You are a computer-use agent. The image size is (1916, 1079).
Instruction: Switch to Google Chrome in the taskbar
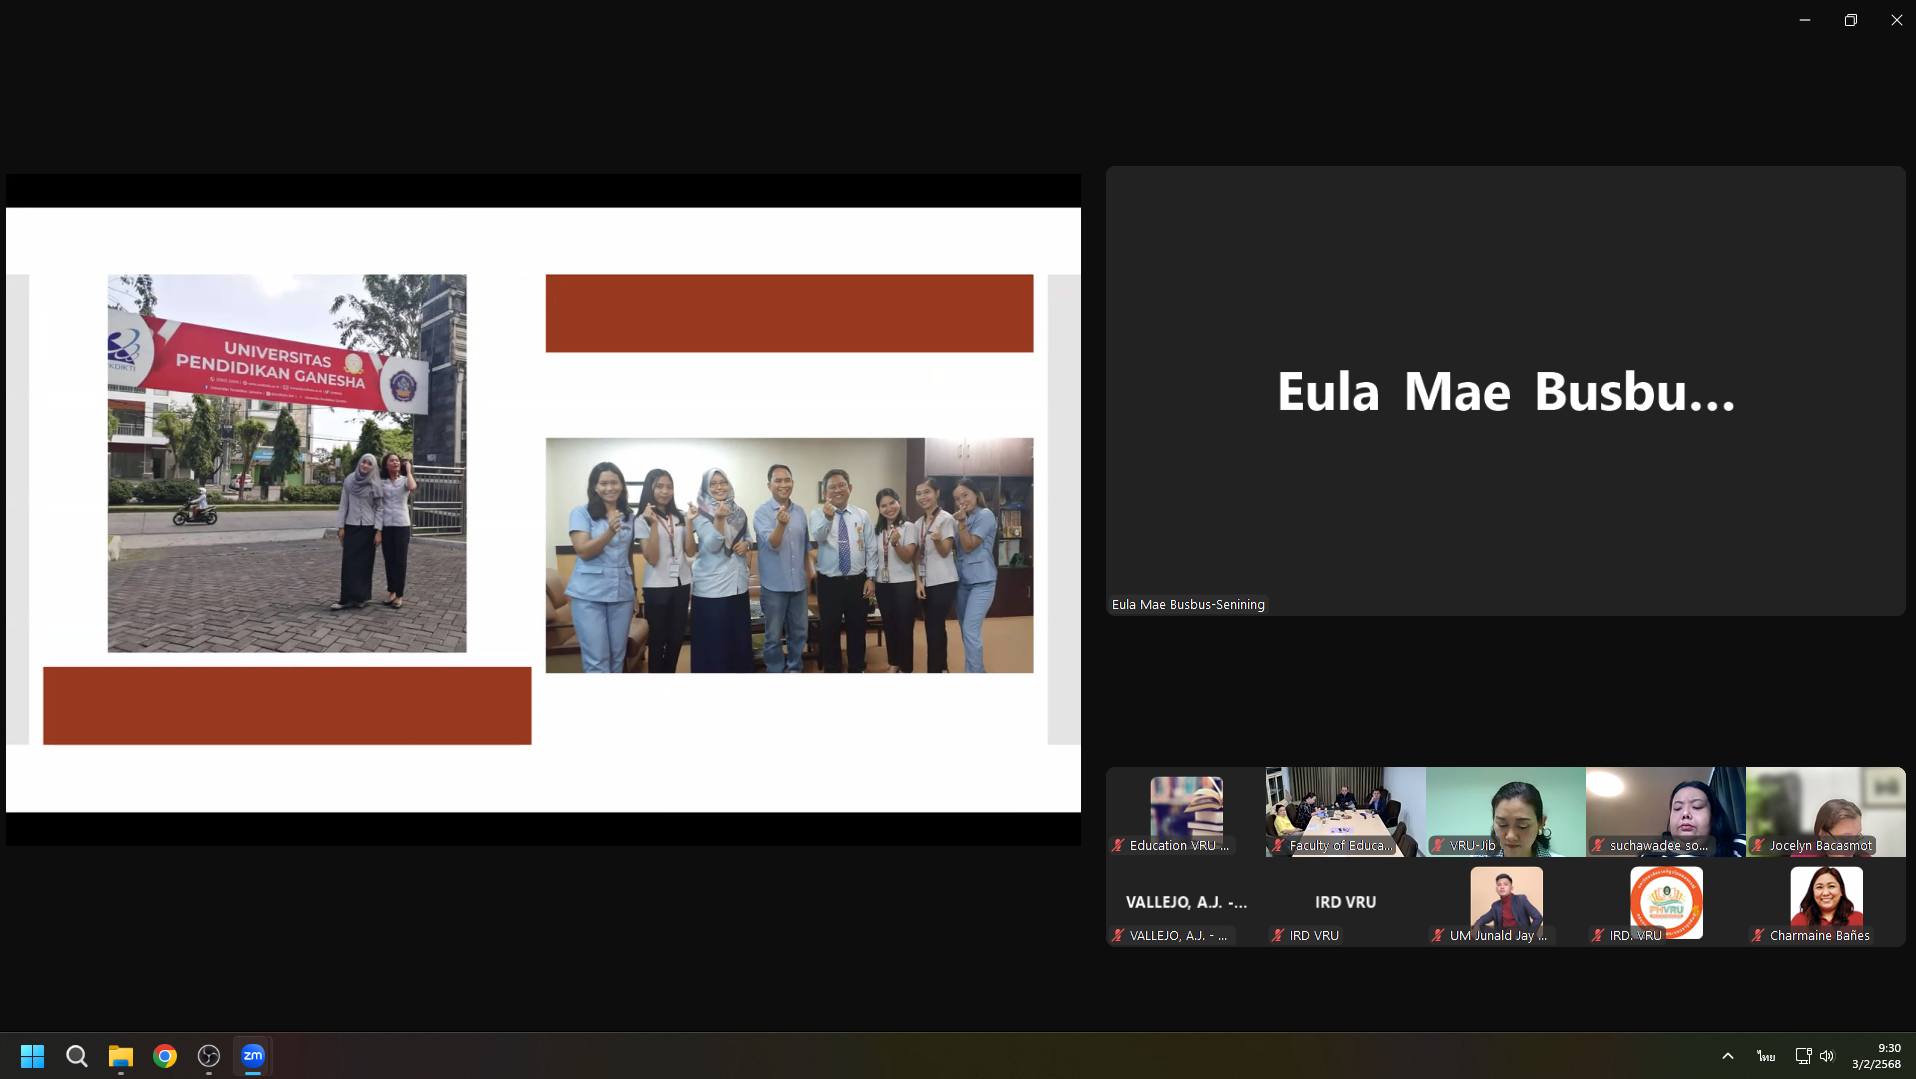[x=165, y=1056]
